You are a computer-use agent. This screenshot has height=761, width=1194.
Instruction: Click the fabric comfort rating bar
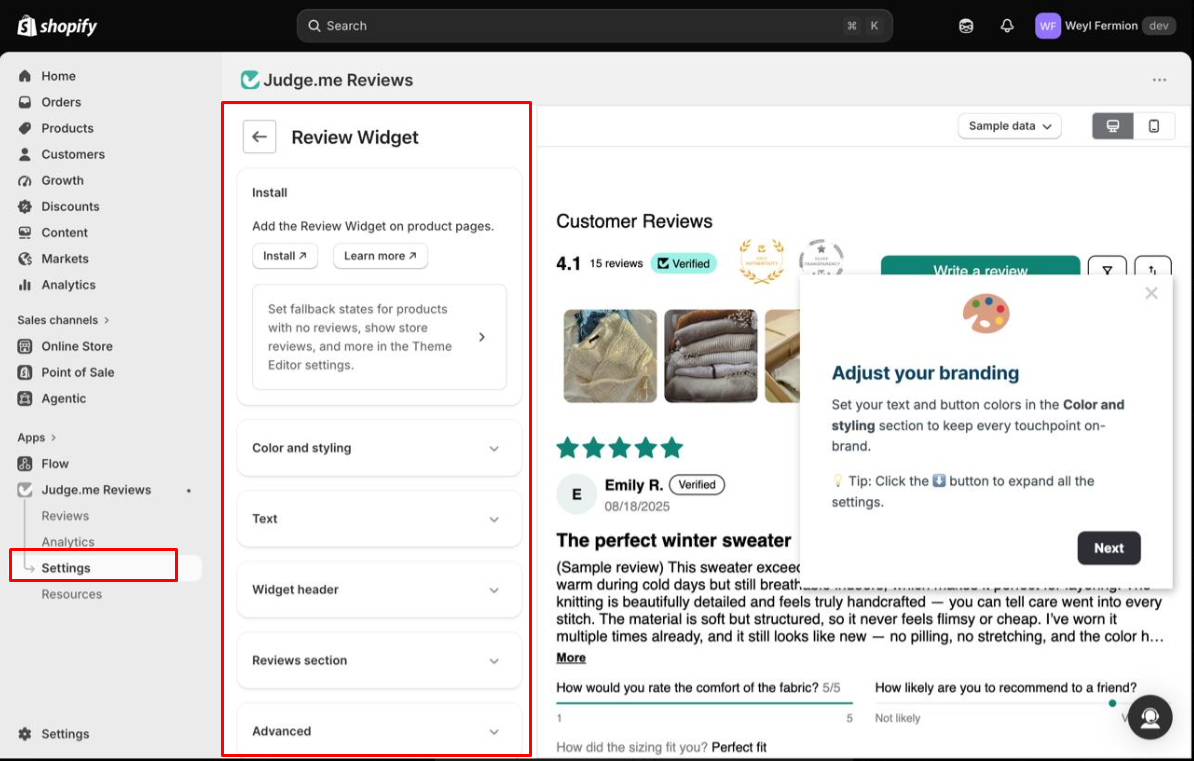pyautogui.click(x=704, y=702)
